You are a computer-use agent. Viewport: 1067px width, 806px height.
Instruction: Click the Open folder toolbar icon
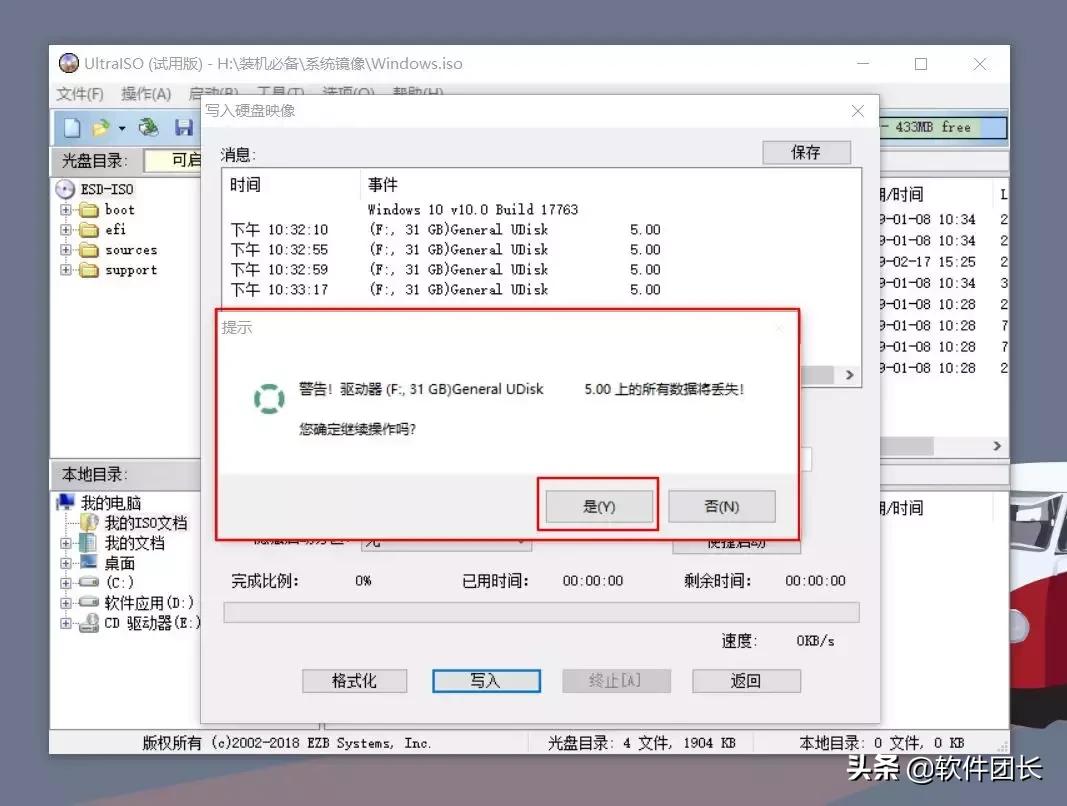tap(100, 126)
